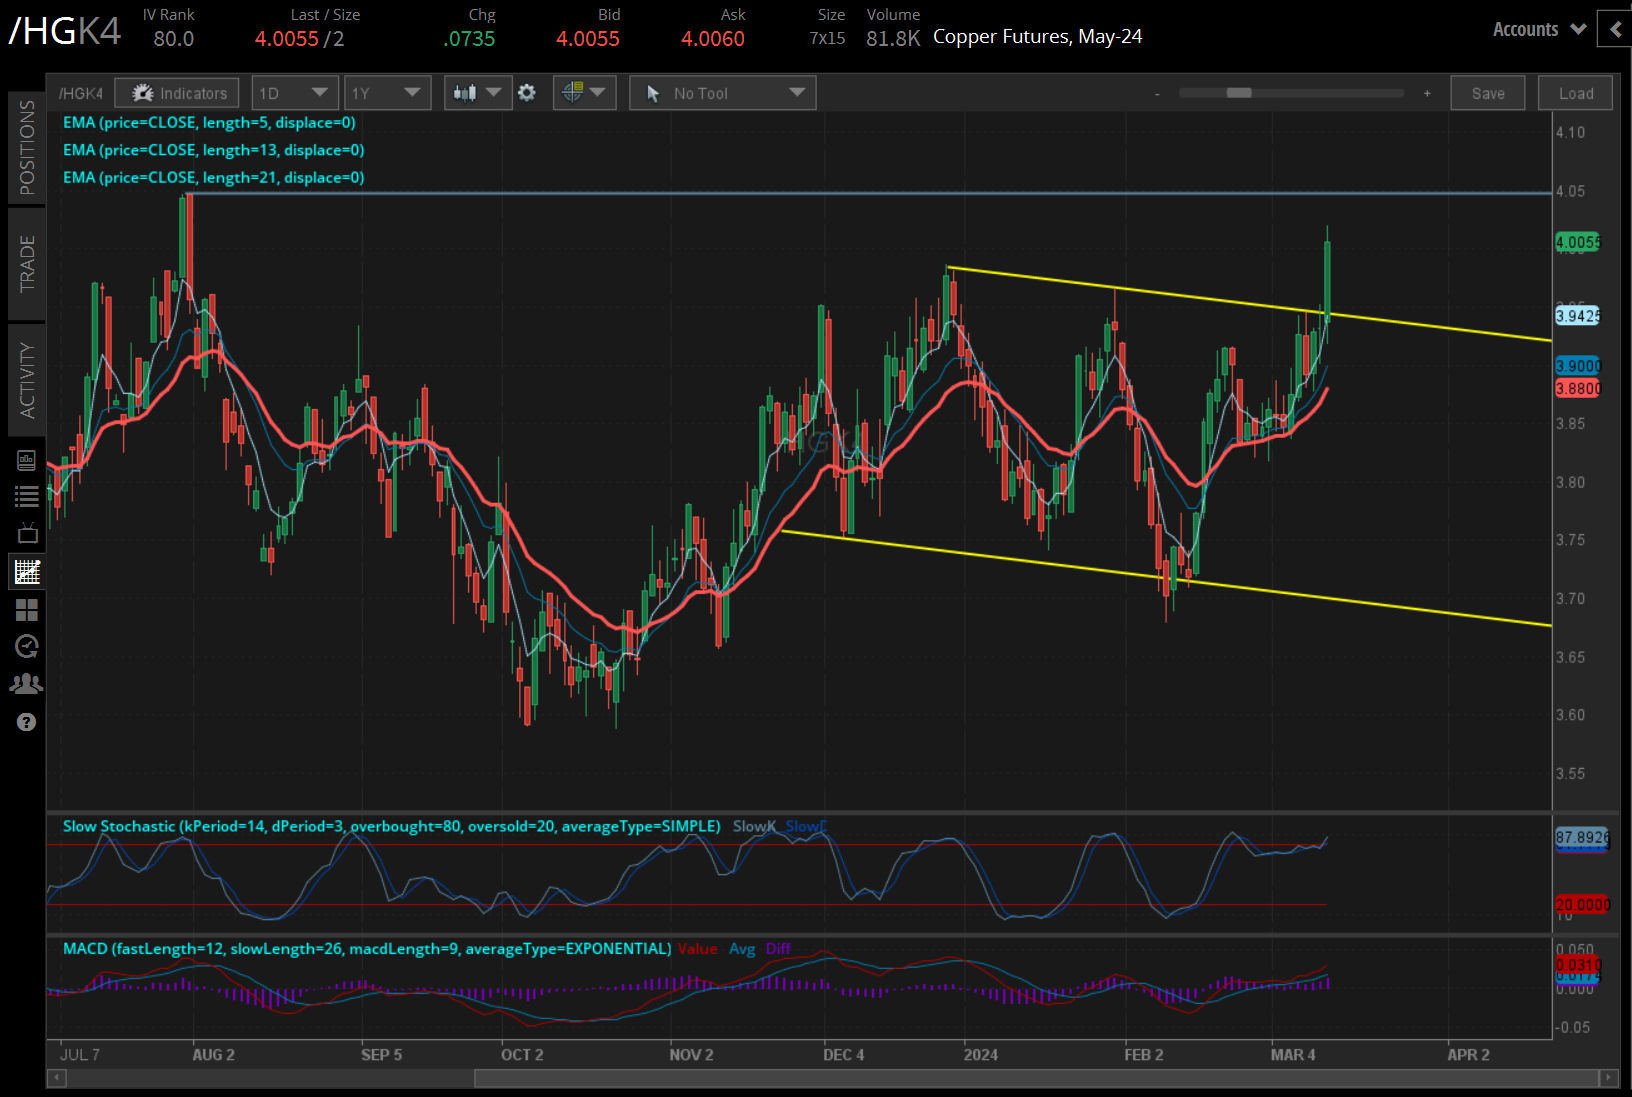The height and width of the screenshot is (1097, 1632).
Task: Open the book with bar chart sidebar icon
Action: pos(27,460)
